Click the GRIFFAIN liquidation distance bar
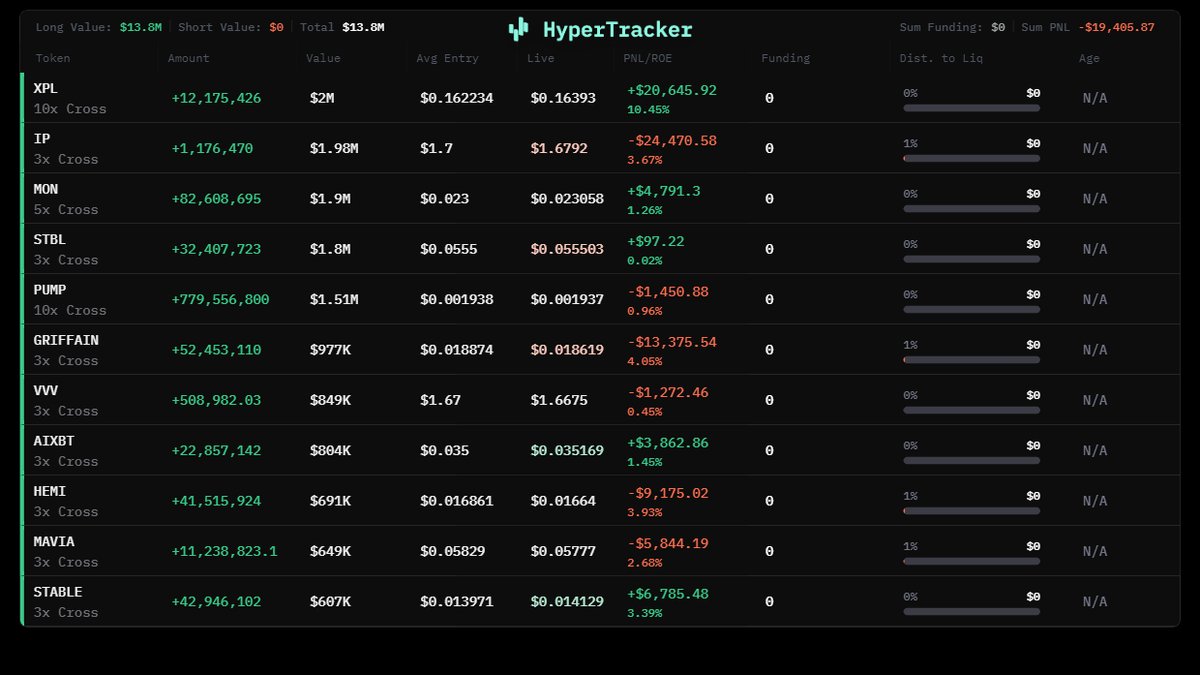 [971, 359]
